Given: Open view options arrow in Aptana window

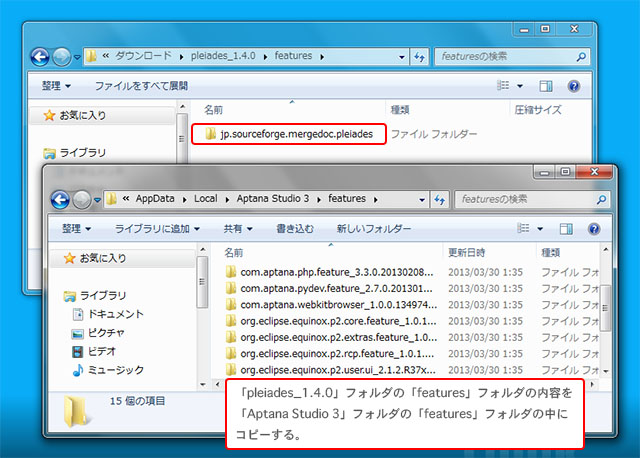Looking at the screenshot, I should tap(540, 229).
